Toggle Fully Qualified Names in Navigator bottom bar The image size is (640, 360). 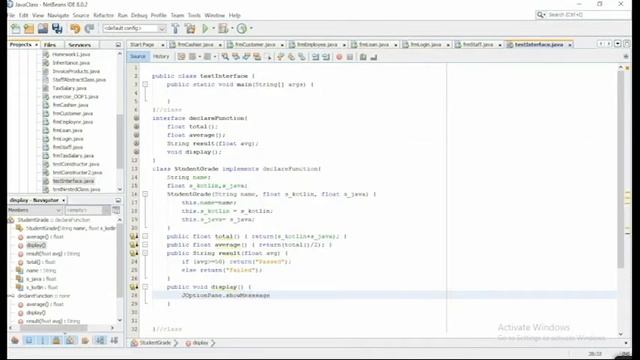coord(85,340)
